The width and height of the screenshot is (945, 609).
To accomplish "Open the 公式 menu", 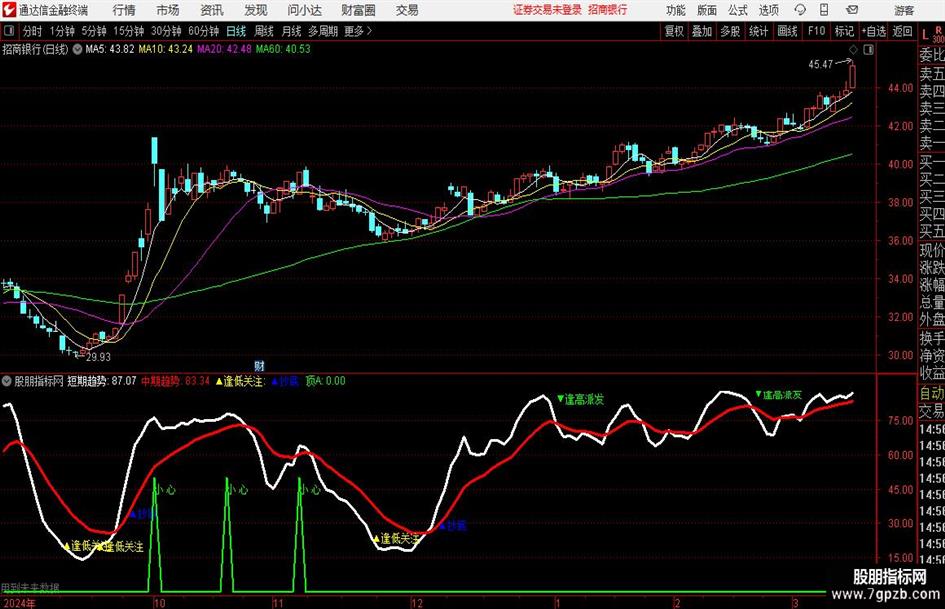I will click(x=738, y=10).
